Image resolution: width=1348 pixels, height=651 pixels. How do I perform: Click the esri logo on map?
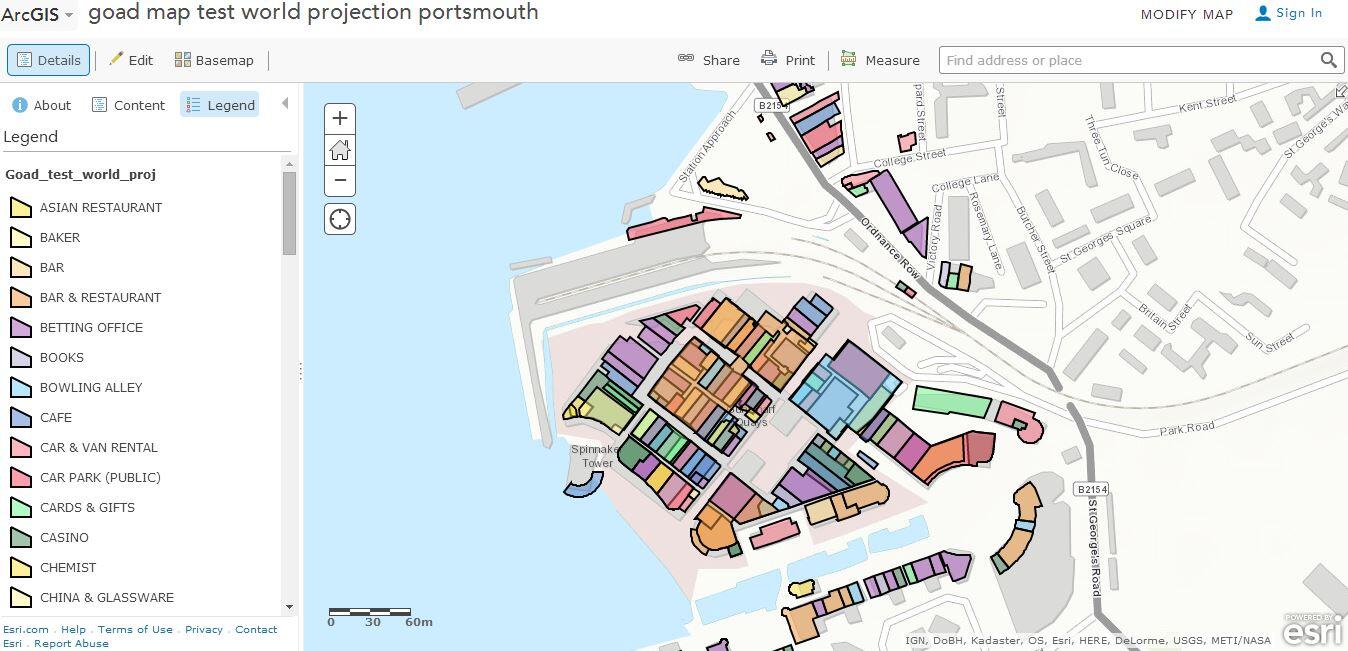click(x=1311, y=631)
